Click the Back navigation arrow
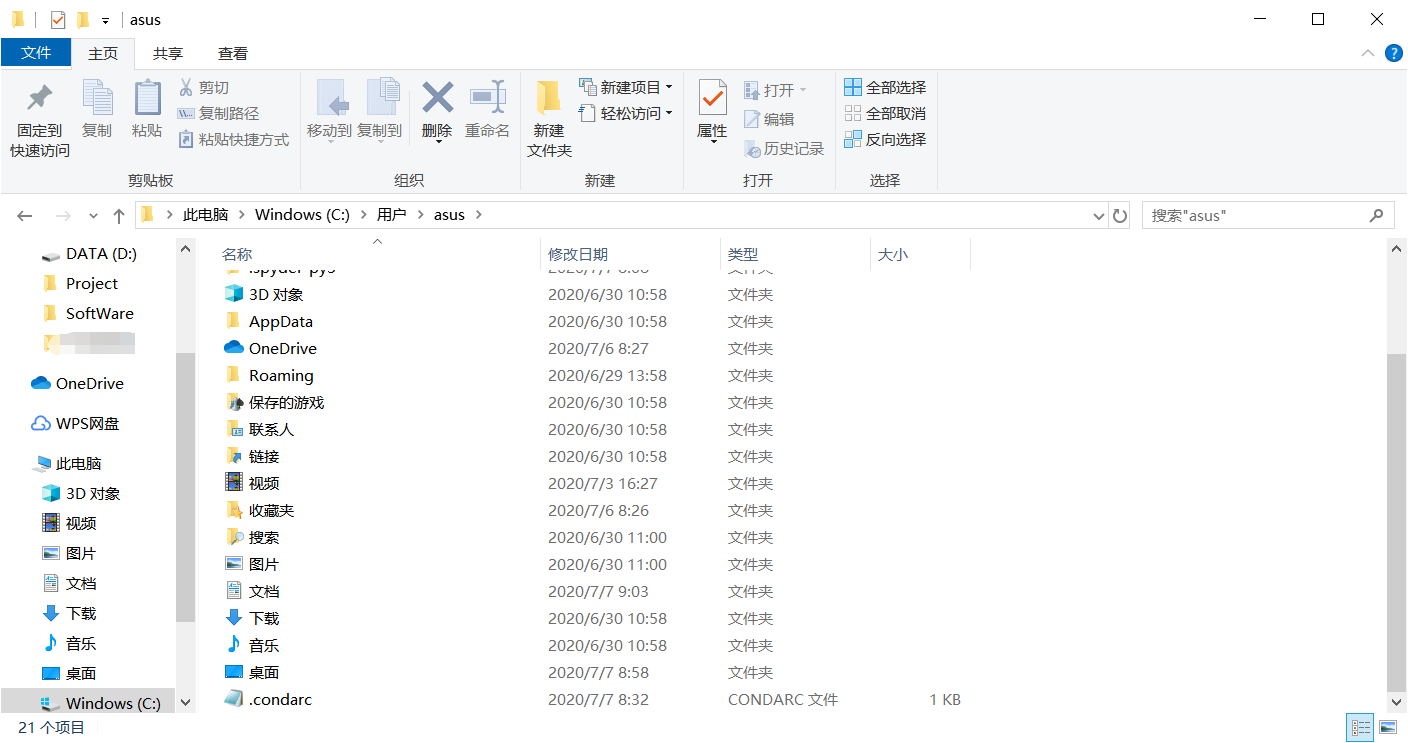 (25, 216)
